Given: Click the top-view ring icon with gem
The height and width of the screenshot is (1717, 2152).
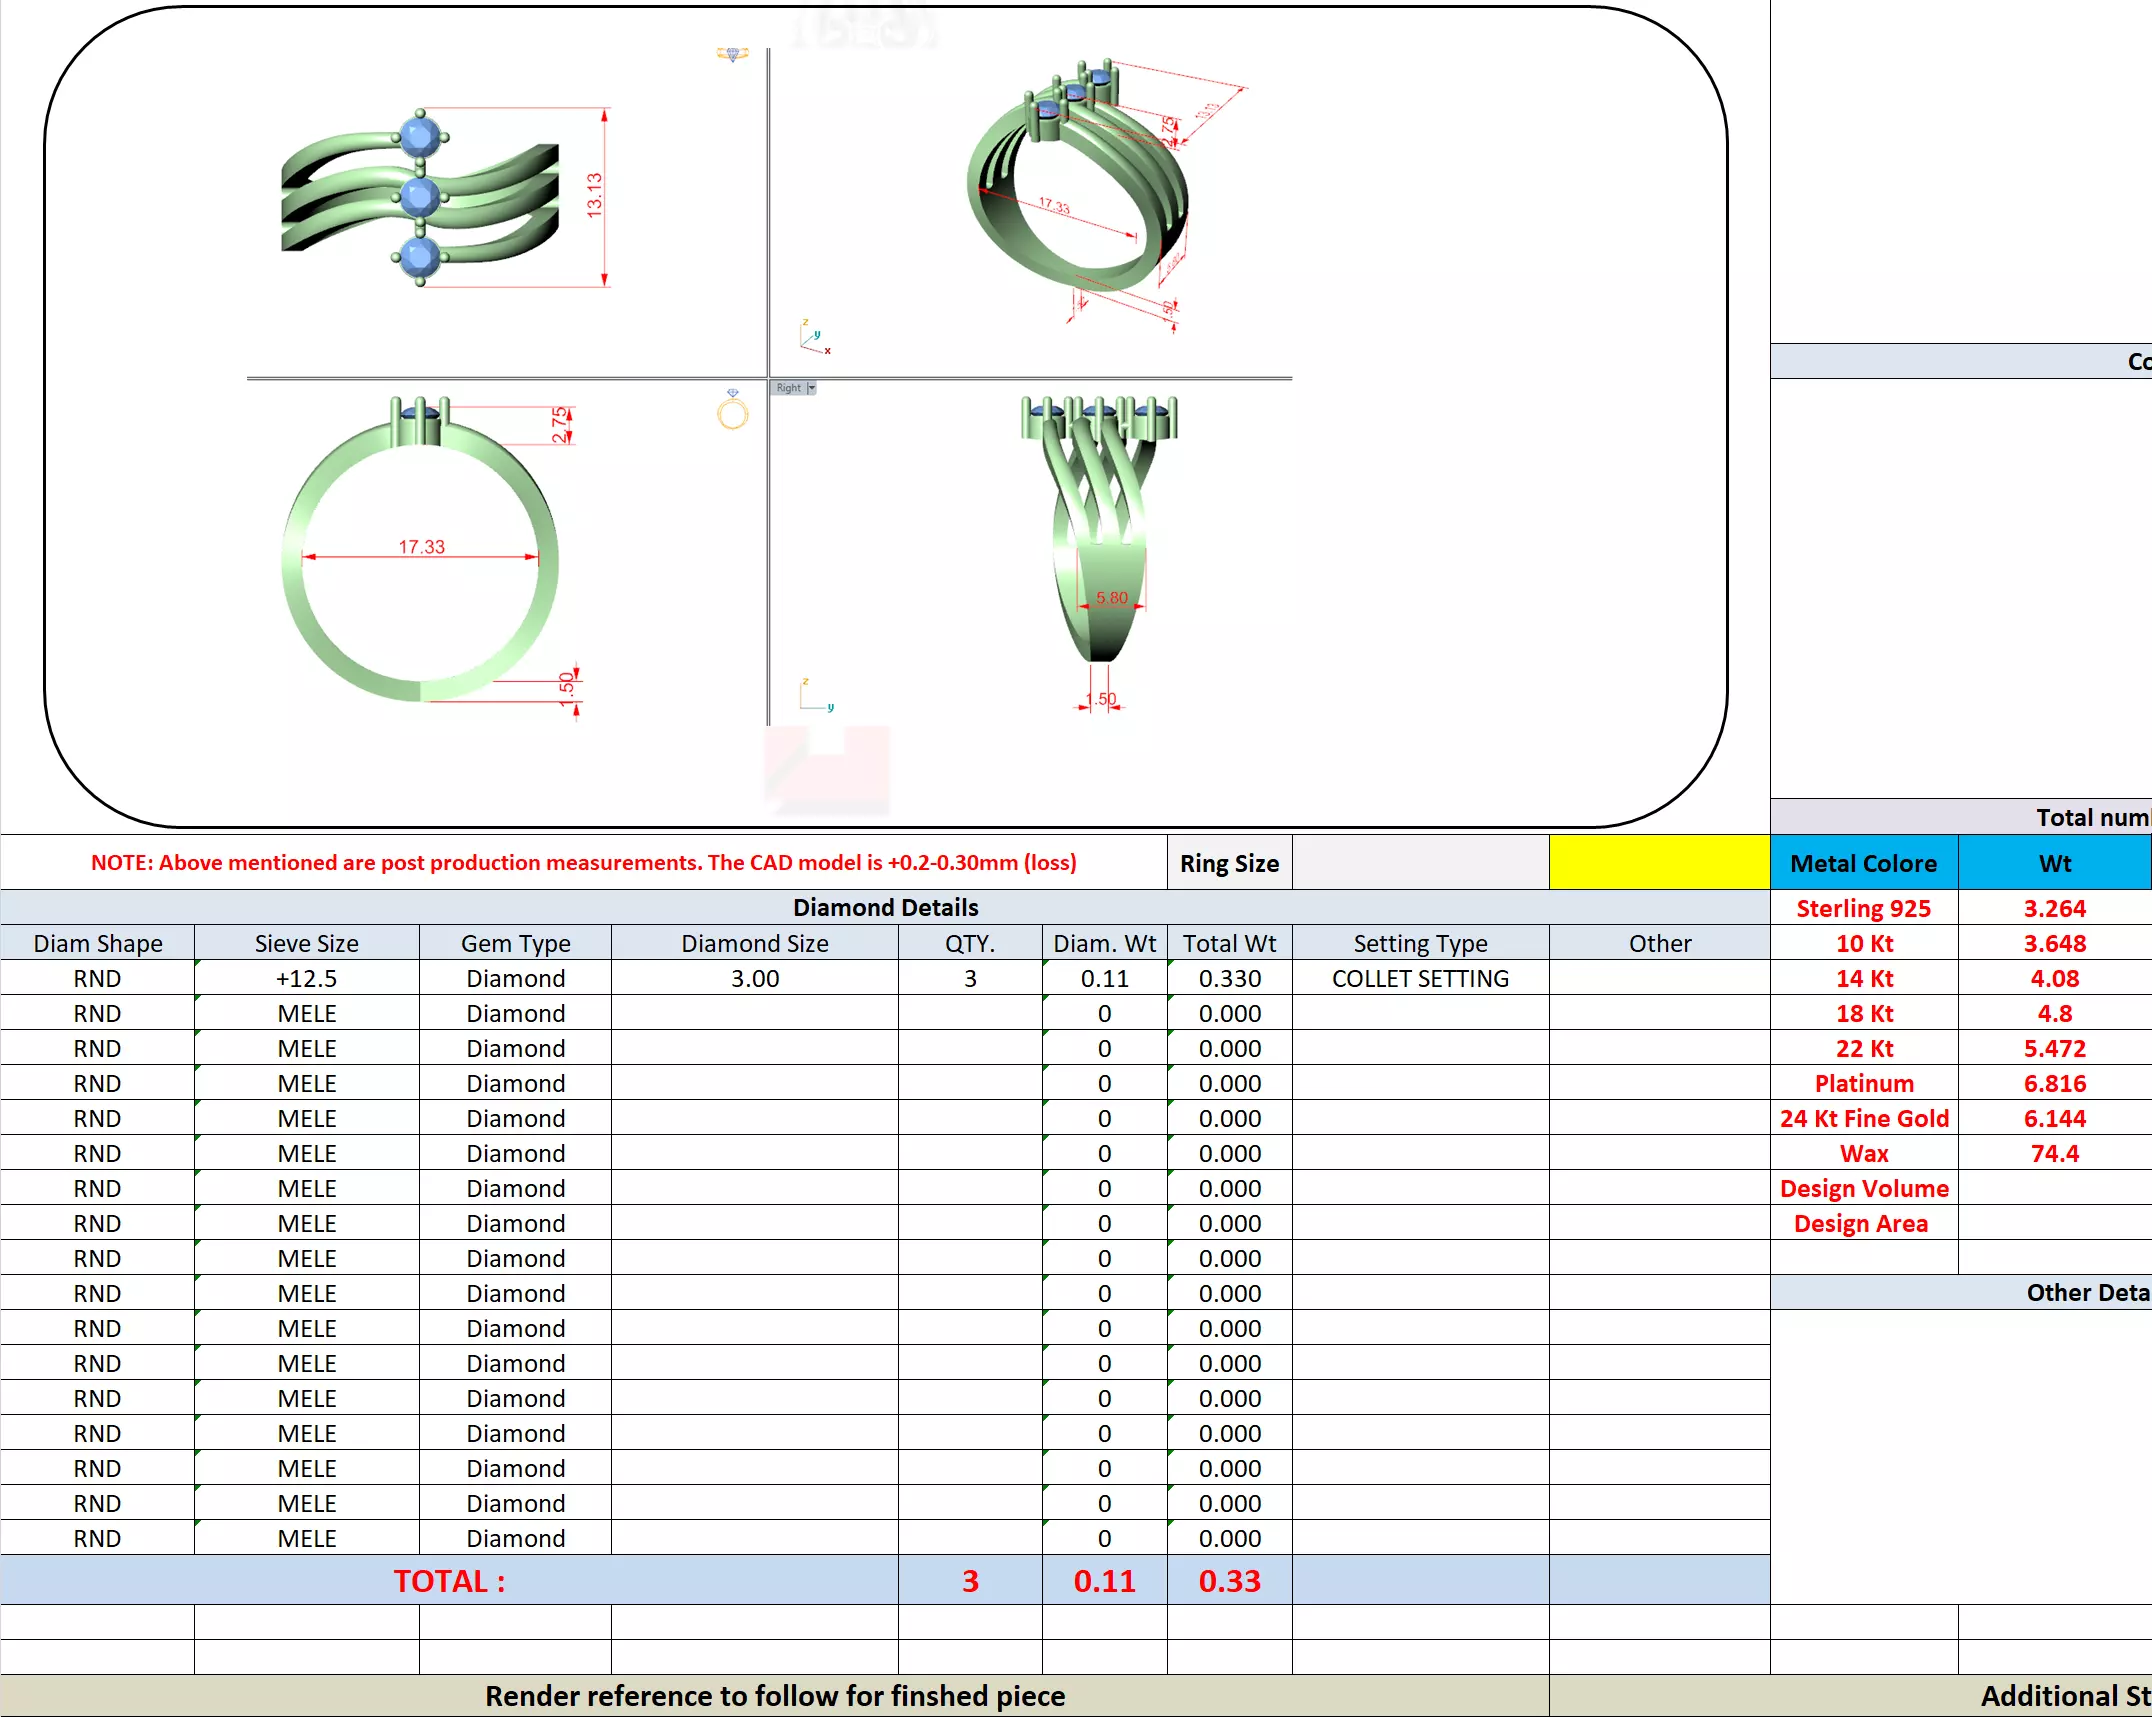Looking at the screenshot, I should point(732,54).
